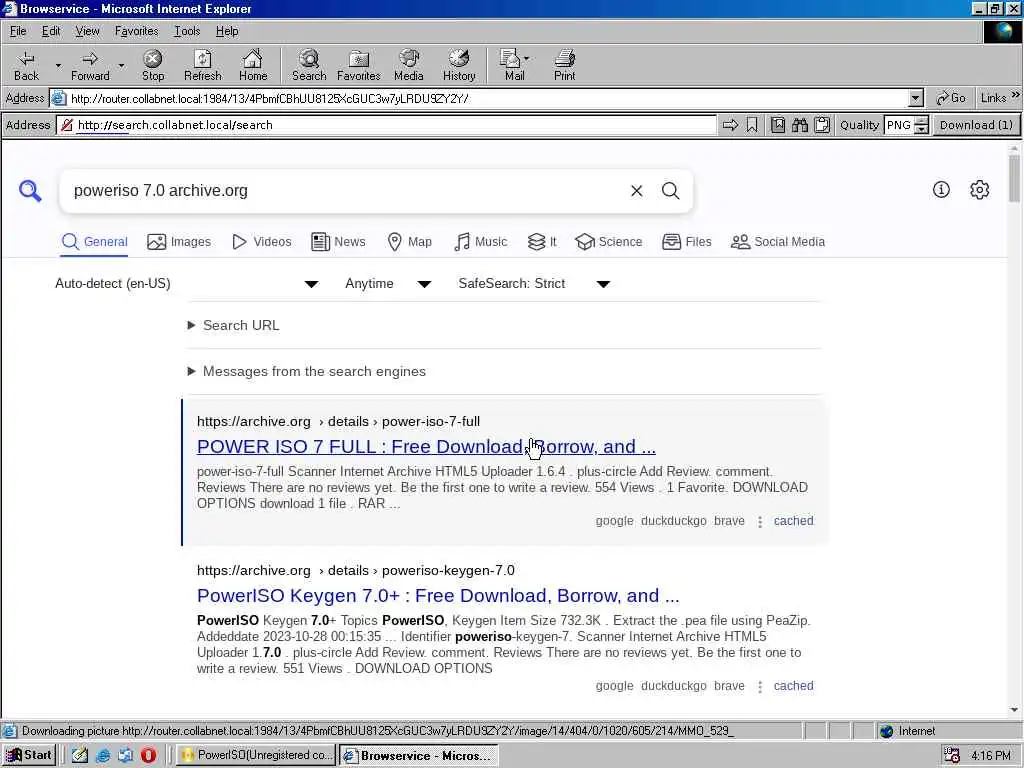This screenshot has width=1024, height=768.
Task: Open the search info circle icon
Action: click(x=941, y=189)
